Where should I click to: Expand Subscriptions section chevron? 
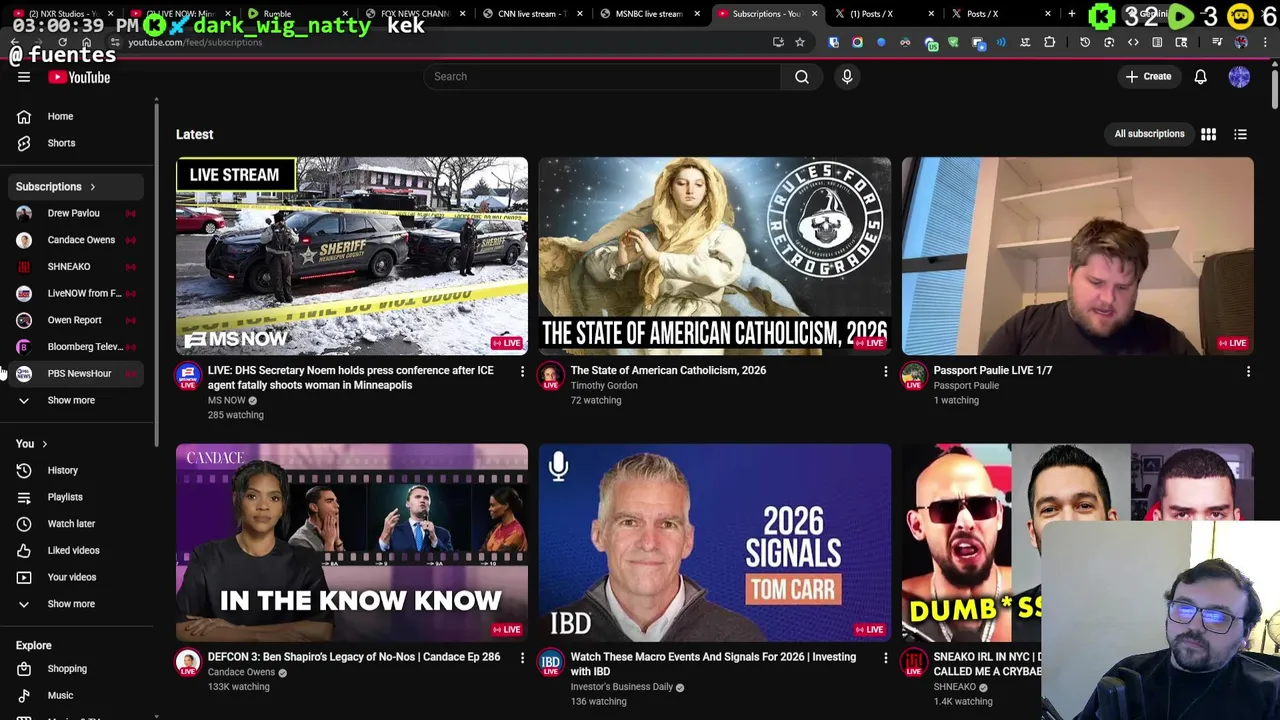tap(92, 187)
